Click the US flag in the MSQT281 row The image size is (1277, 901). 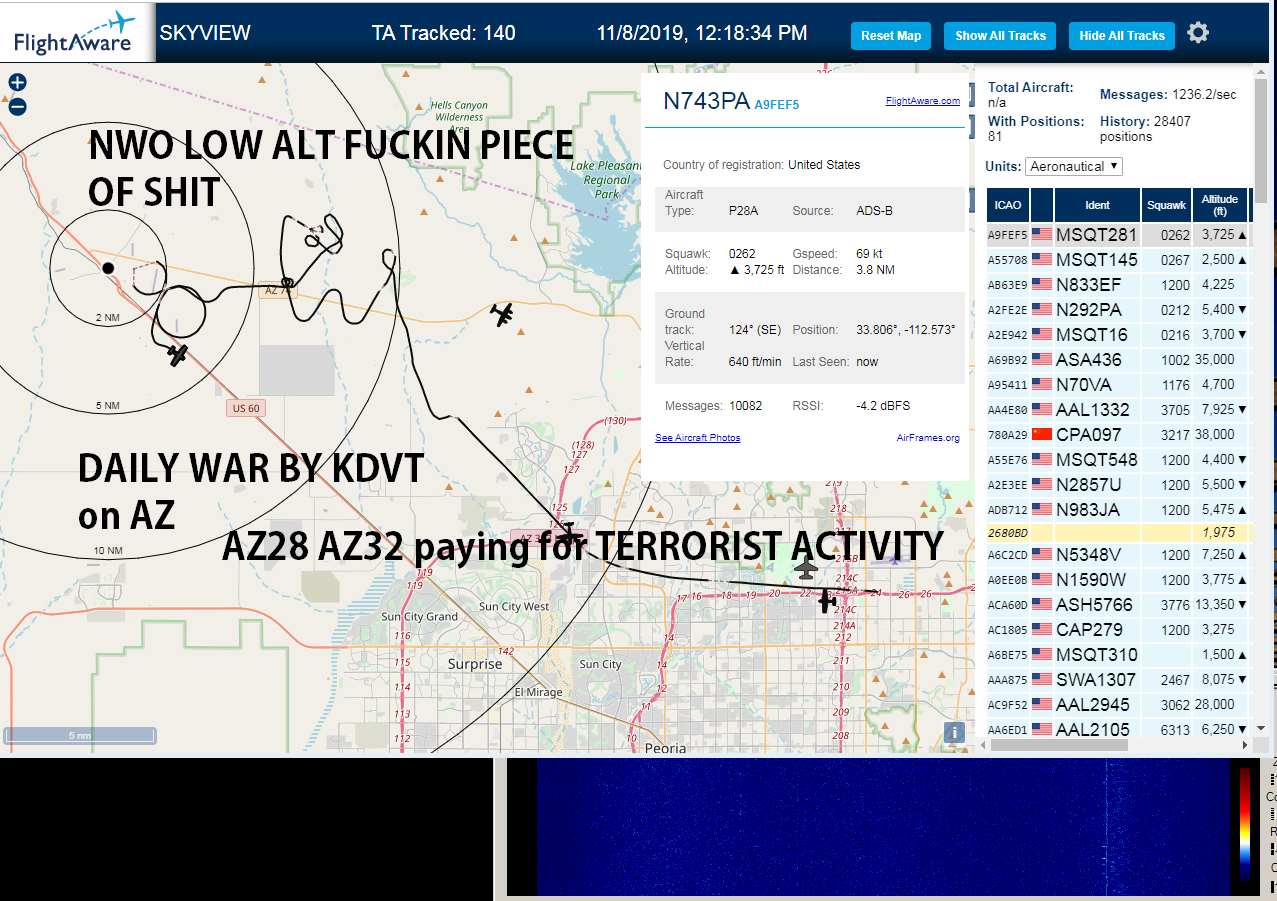tap(1042, 235)
